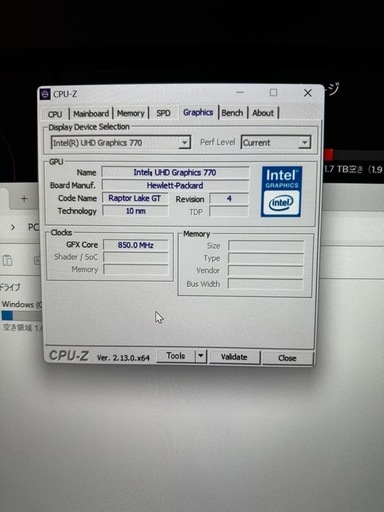Open the Bench tab

click(x=232, y=113)
